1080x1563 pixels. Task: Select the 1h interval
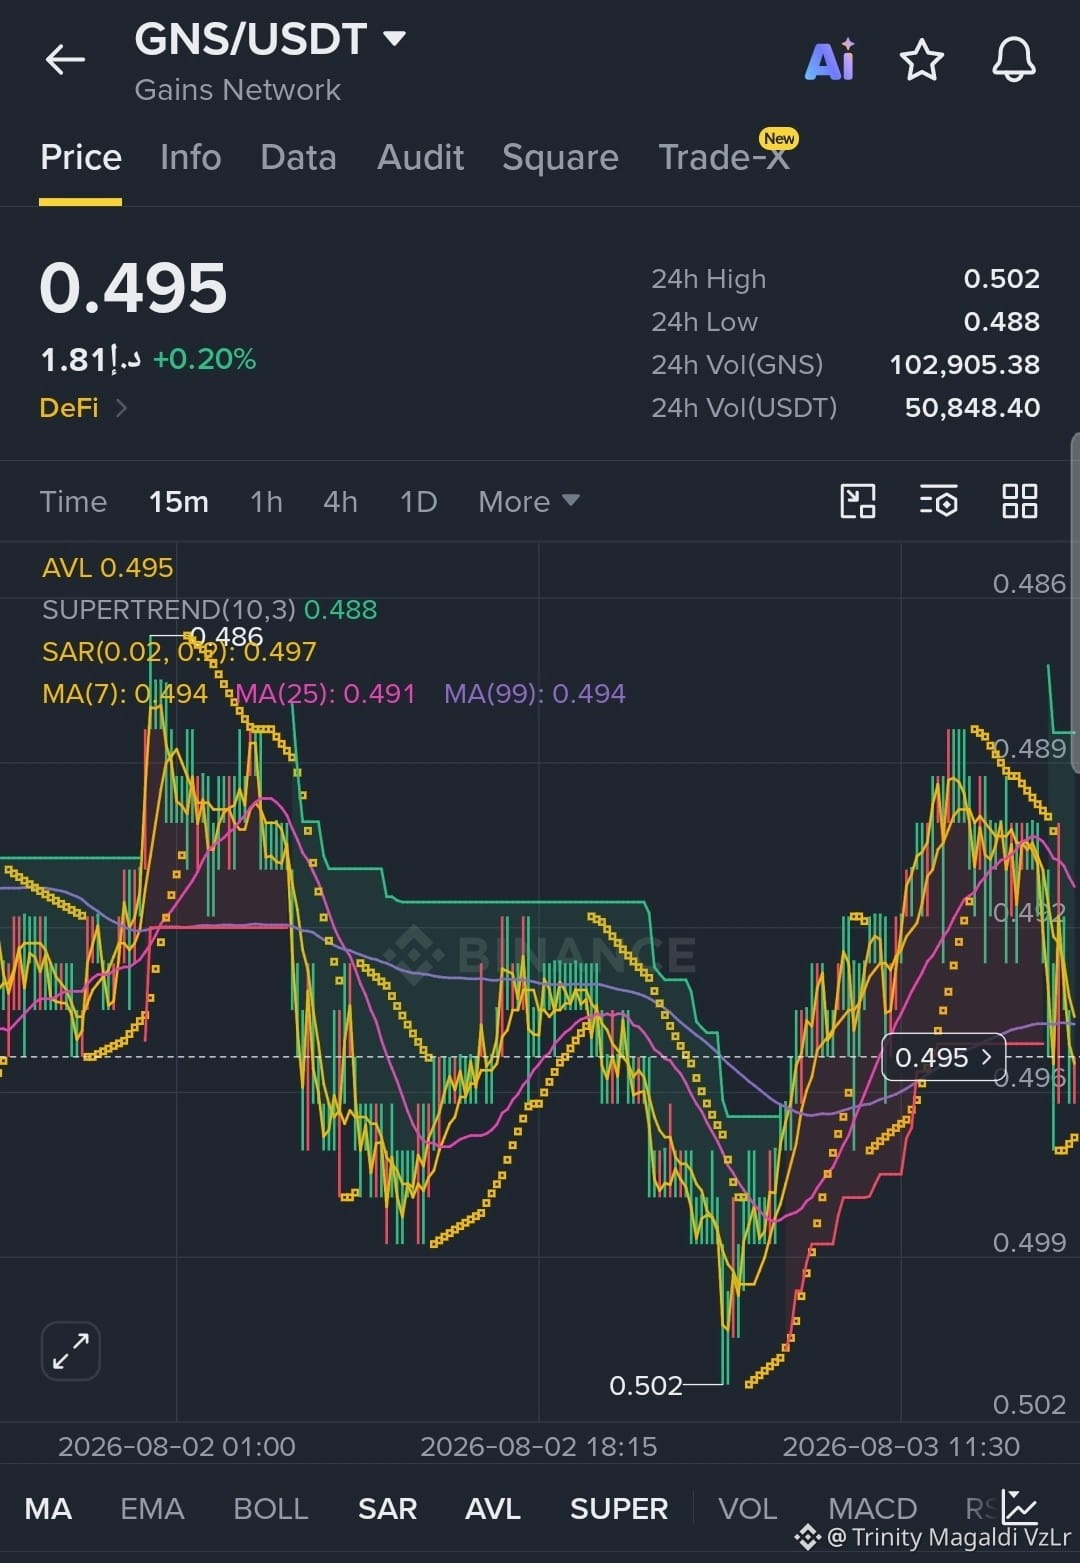266,501
